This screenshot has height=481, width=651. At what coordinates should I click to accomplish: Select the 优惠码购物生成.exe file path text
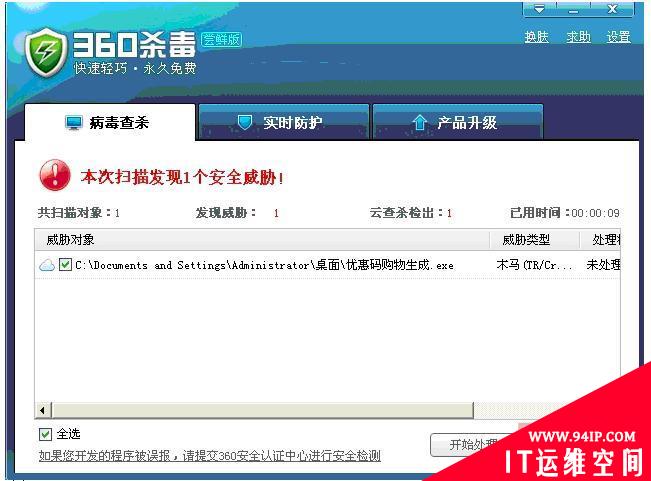click(x=264, y=265)
